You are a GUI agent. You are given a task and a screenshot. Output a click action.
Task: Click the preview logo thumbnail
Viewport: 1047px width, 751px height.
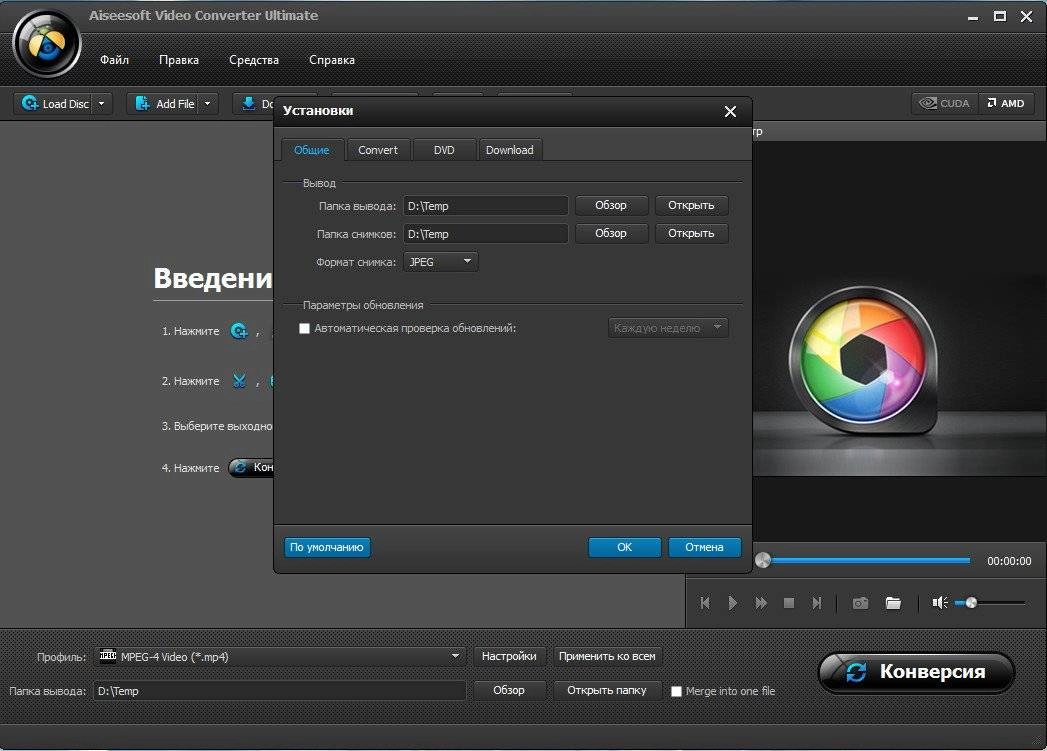point(863,360)
